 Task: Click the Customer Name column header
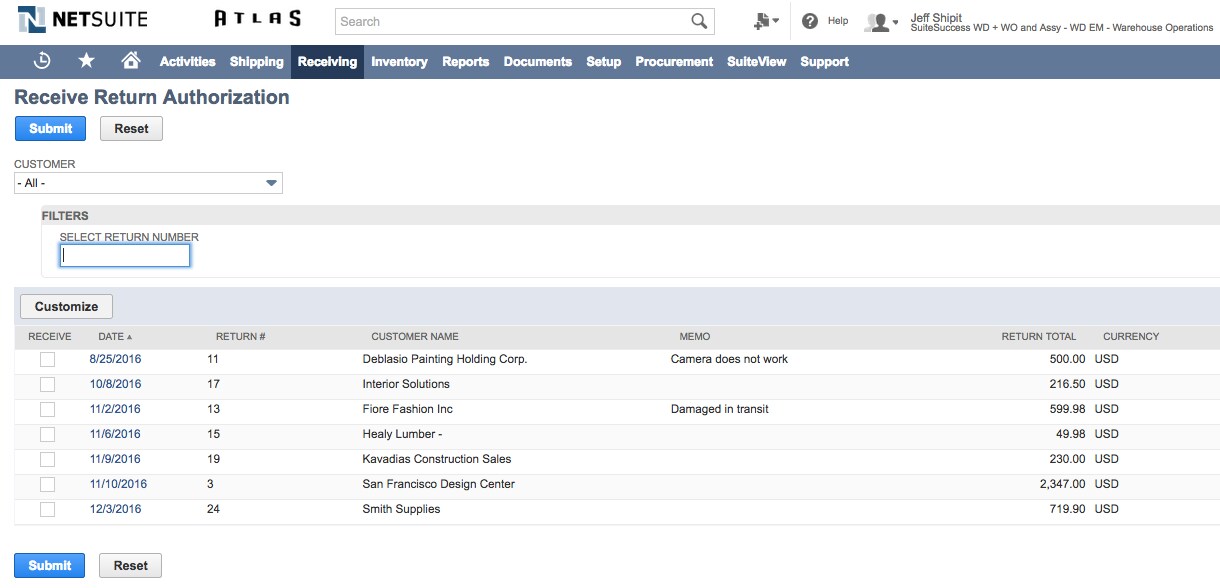point(415,337)
